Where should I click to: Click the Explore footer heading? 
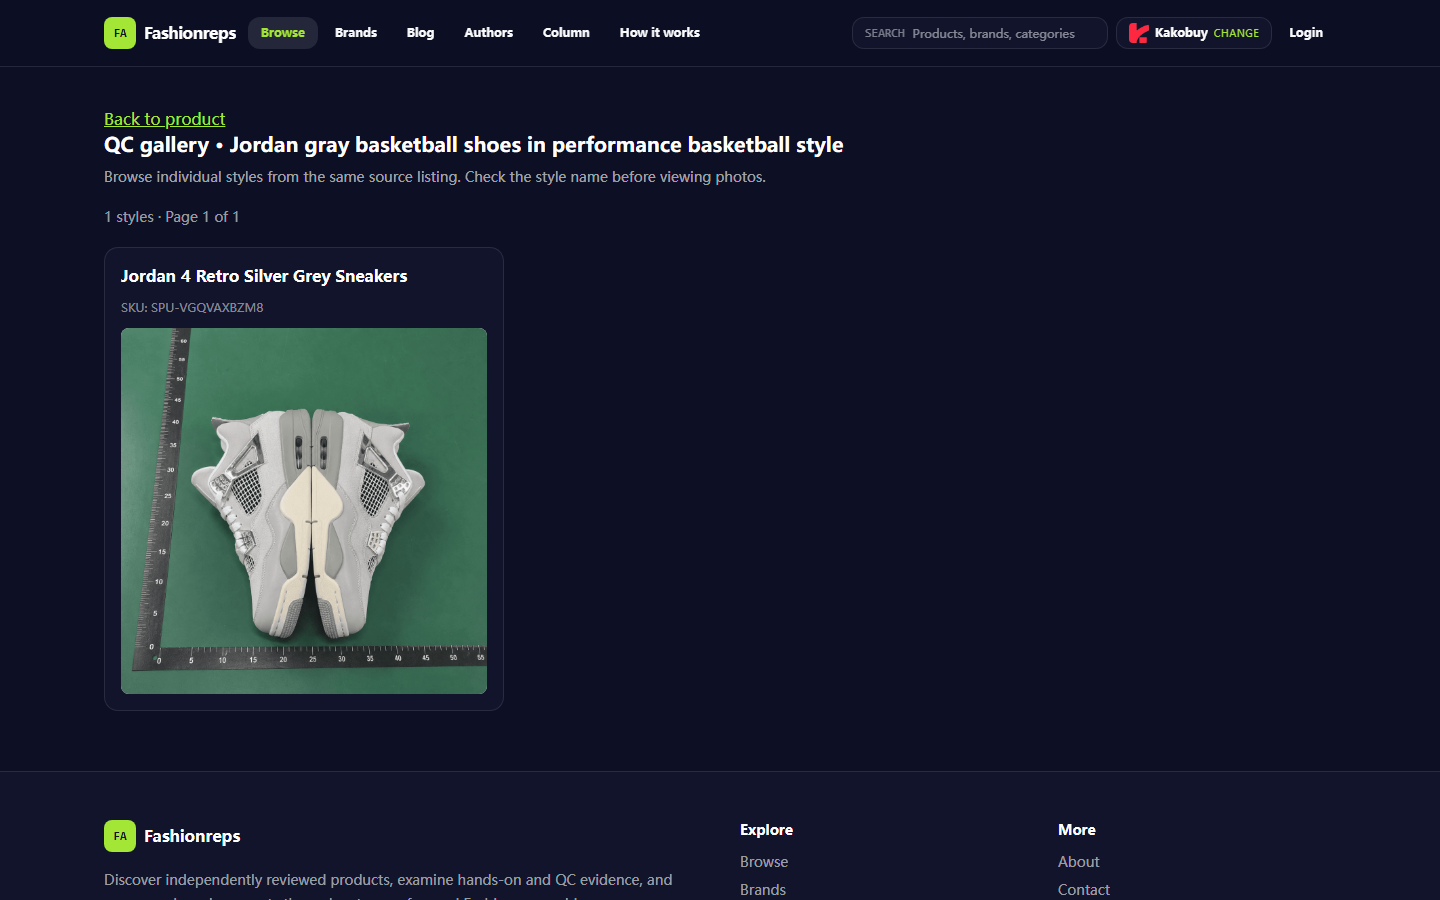pos(766,830)
